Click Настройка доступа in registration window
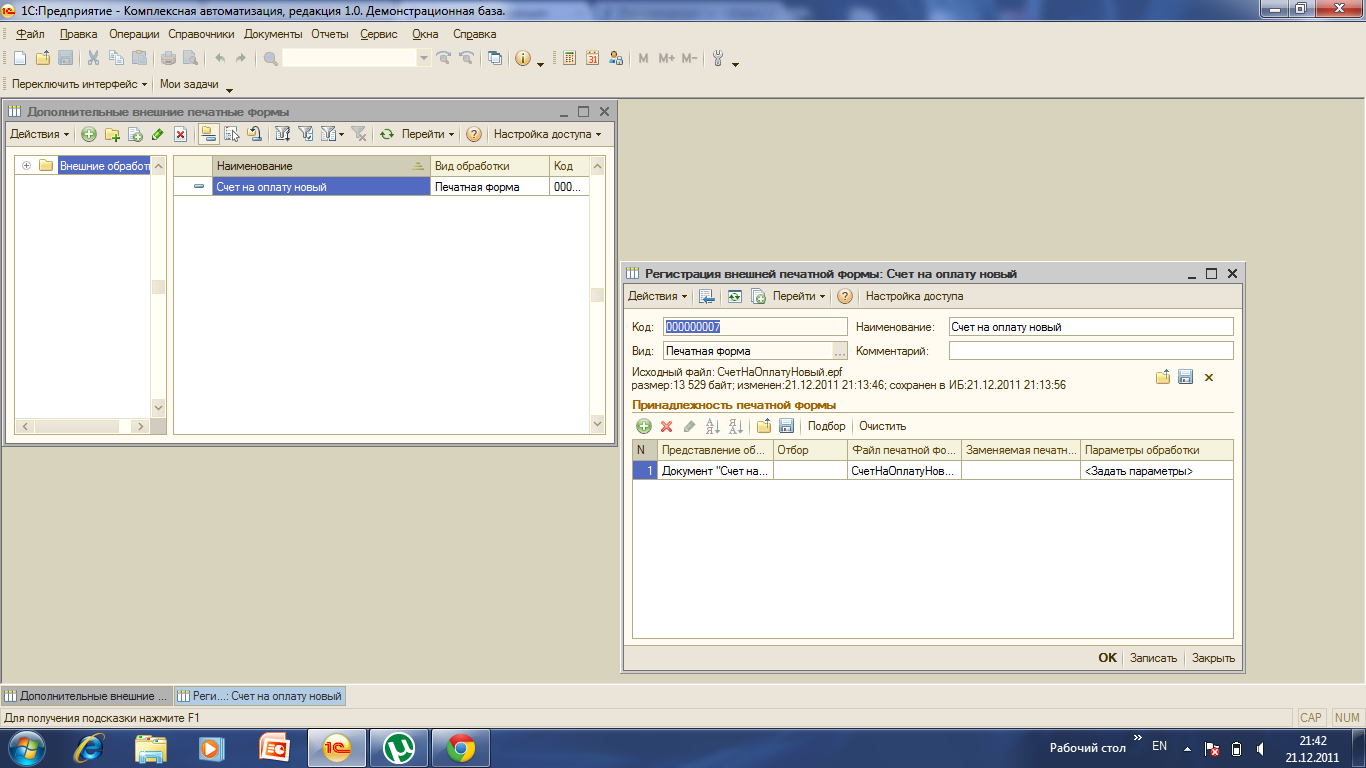This screenshot has height=768, width=1366. (x=914, y=296)
